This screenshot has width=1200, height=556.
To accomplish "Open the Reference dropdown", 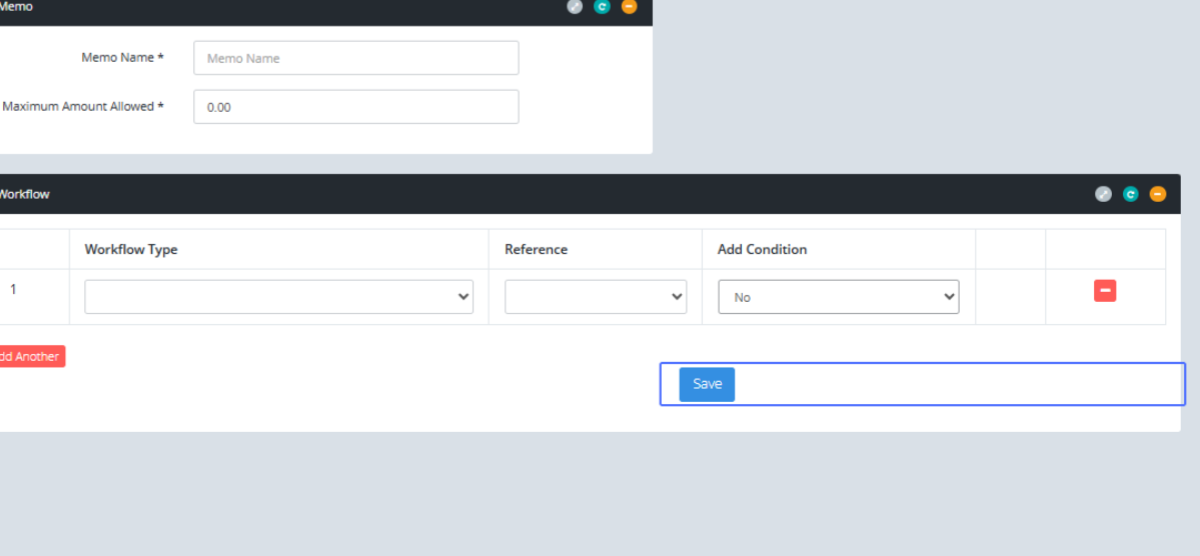I will pos(595,297).
